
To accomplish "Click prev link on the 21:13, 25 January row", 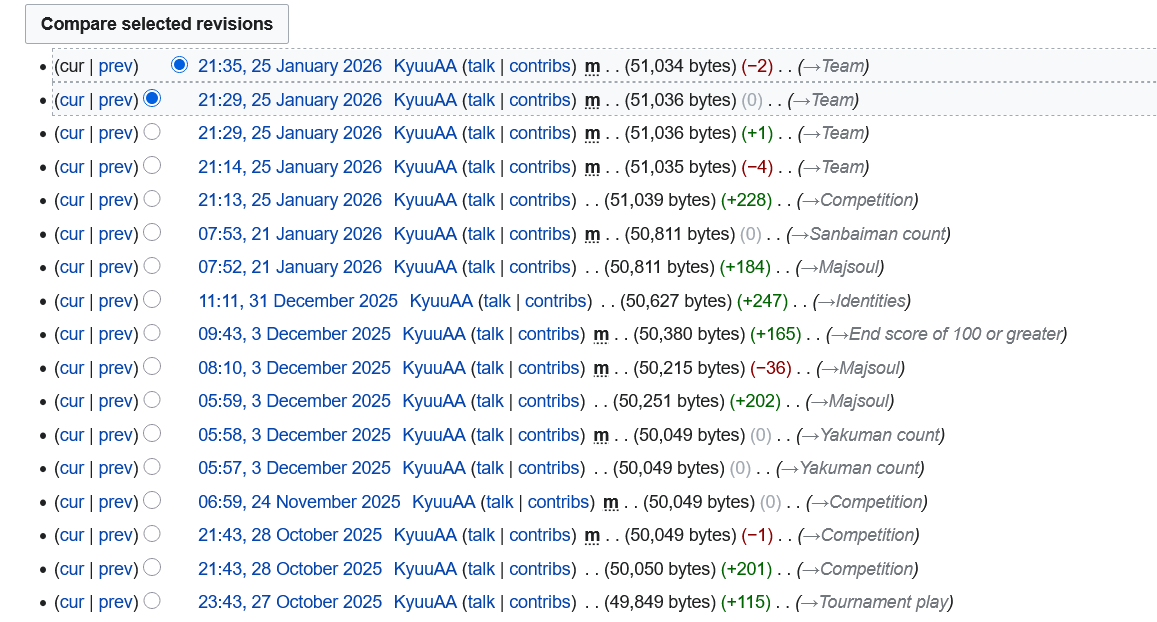I will click(115, 201).
